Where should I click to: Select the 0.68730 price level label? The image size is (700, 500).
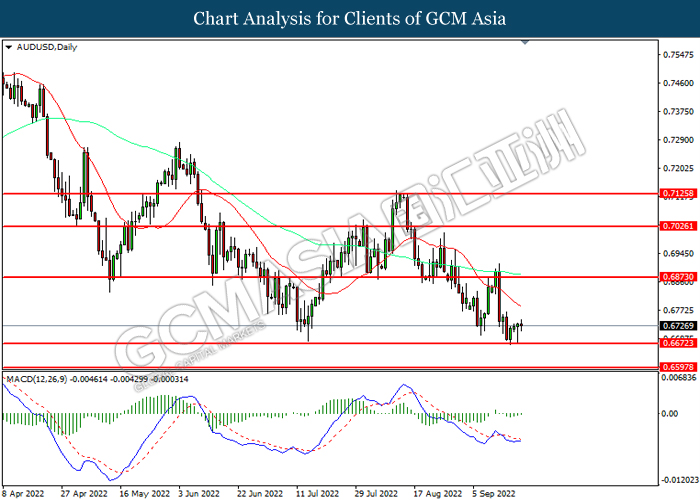coord(678,277)
